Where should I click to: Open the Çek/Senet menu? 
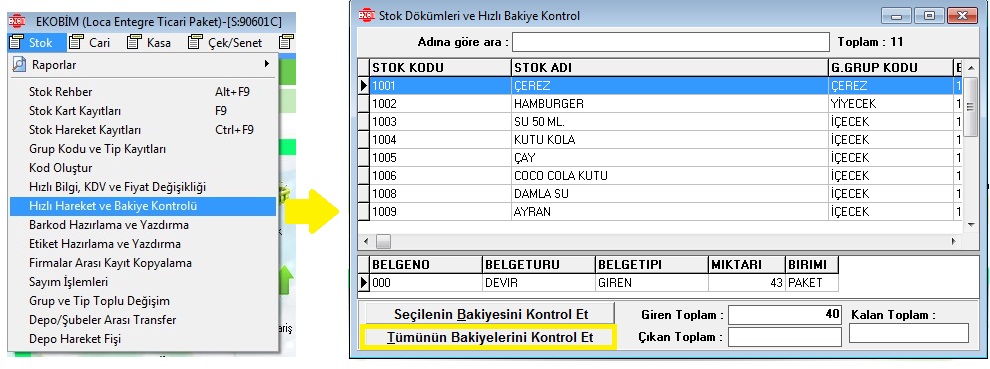click(225, 43)
